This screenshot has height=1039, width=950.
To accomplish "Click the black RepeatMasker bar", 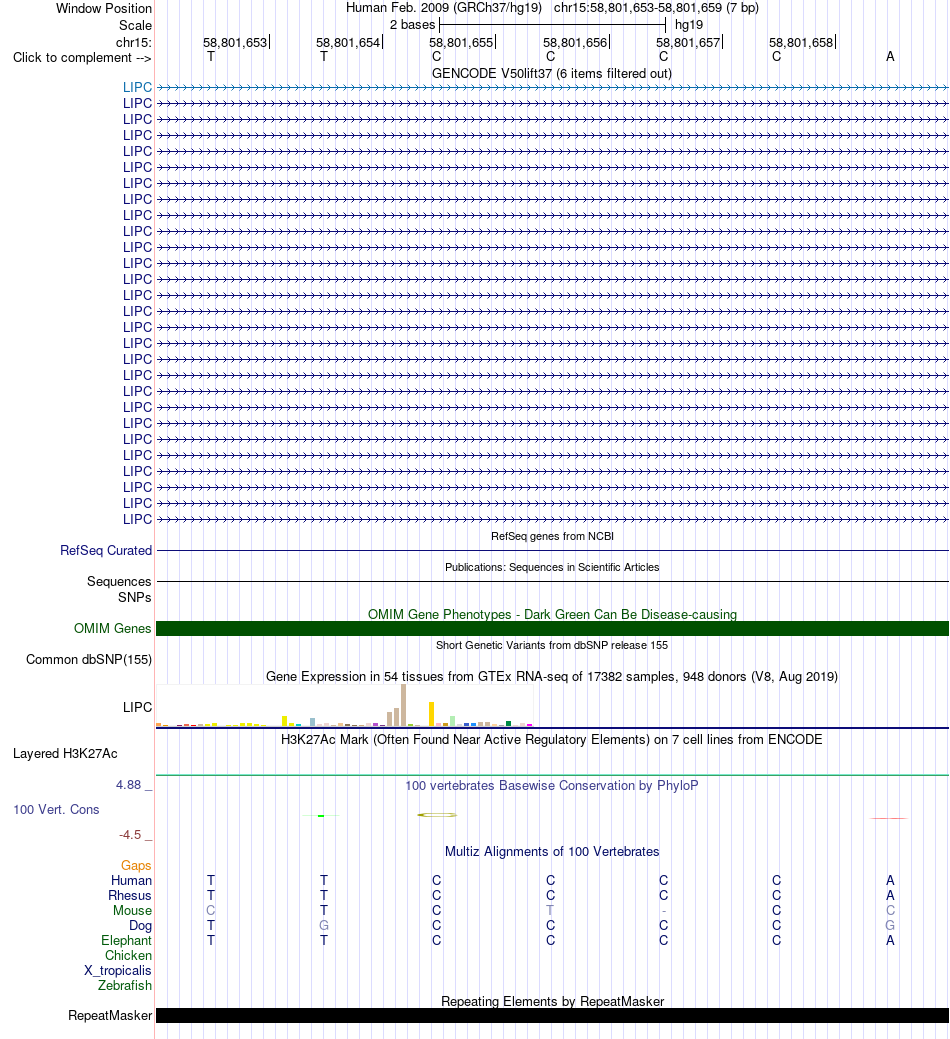I will click(x=552, y=1016).
